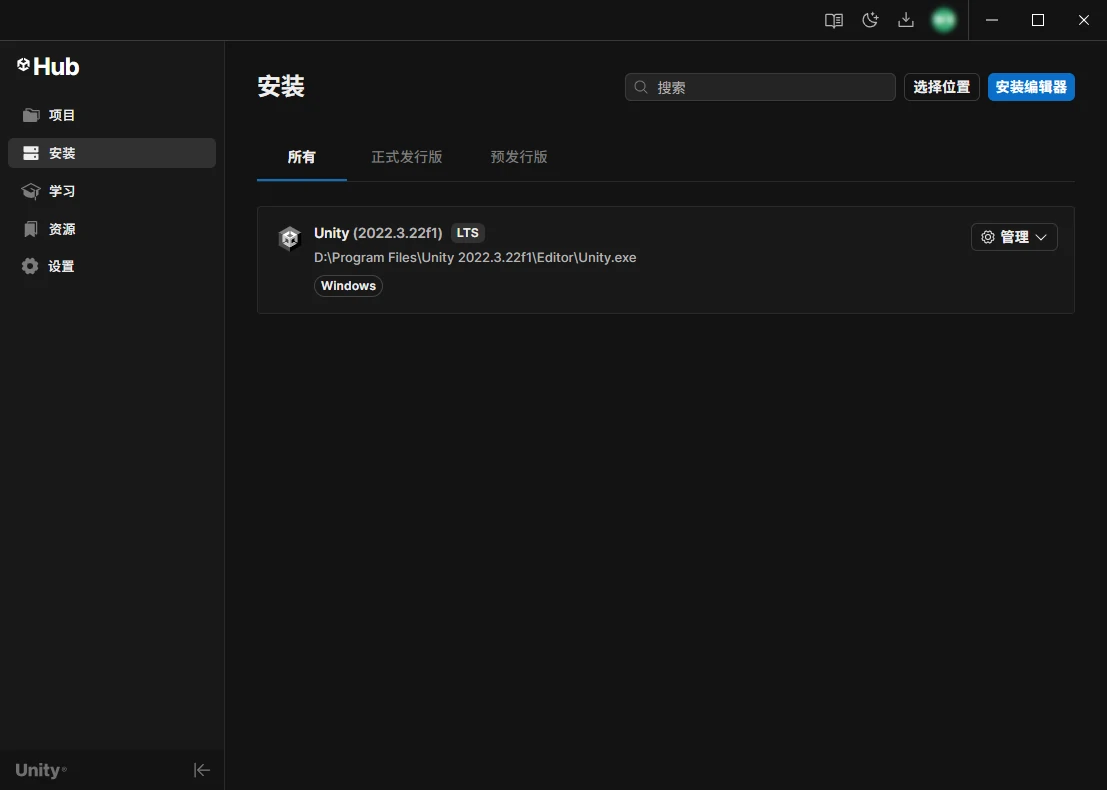Toggle dark mode with the moon icon
This screenshot has height=790, width=1107.
click(x=870, y=20)
